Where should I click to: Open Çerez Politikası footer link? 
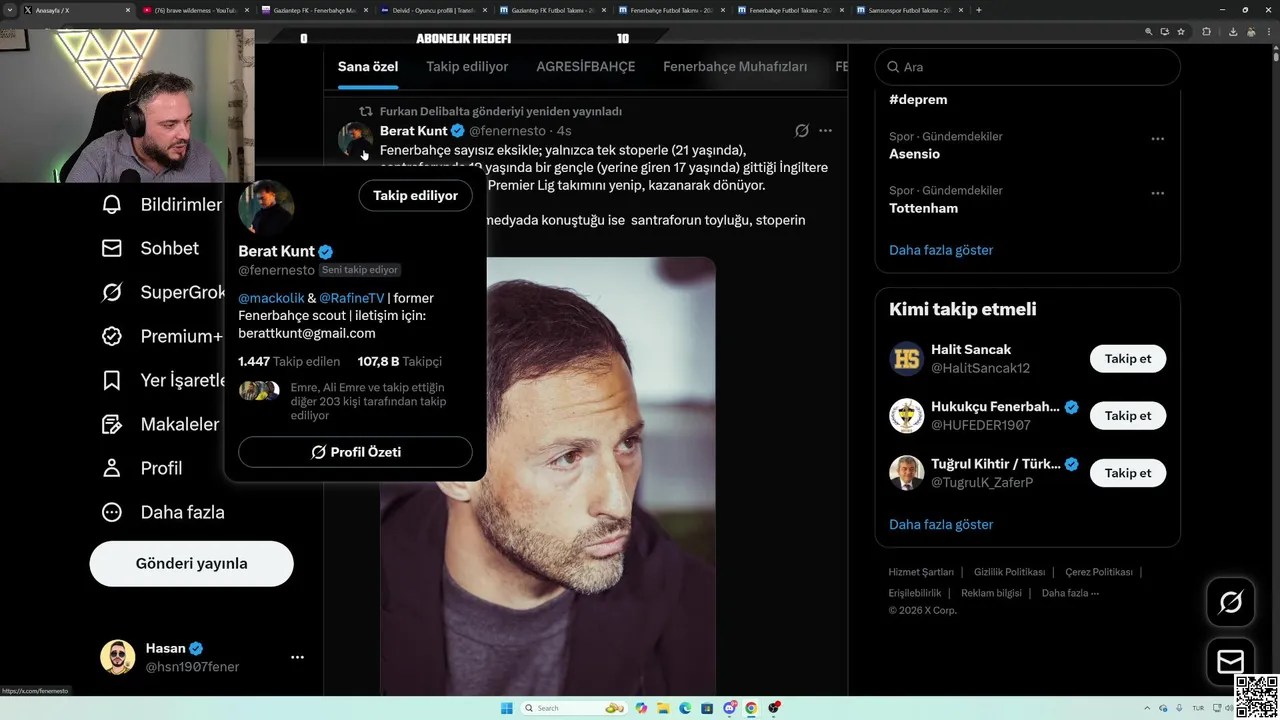[x=1098, y=572]
